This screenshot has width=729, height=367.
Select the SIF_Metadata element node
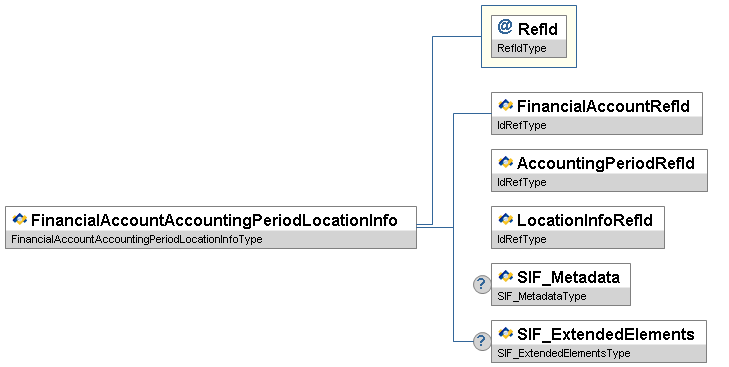coord(561,284)
